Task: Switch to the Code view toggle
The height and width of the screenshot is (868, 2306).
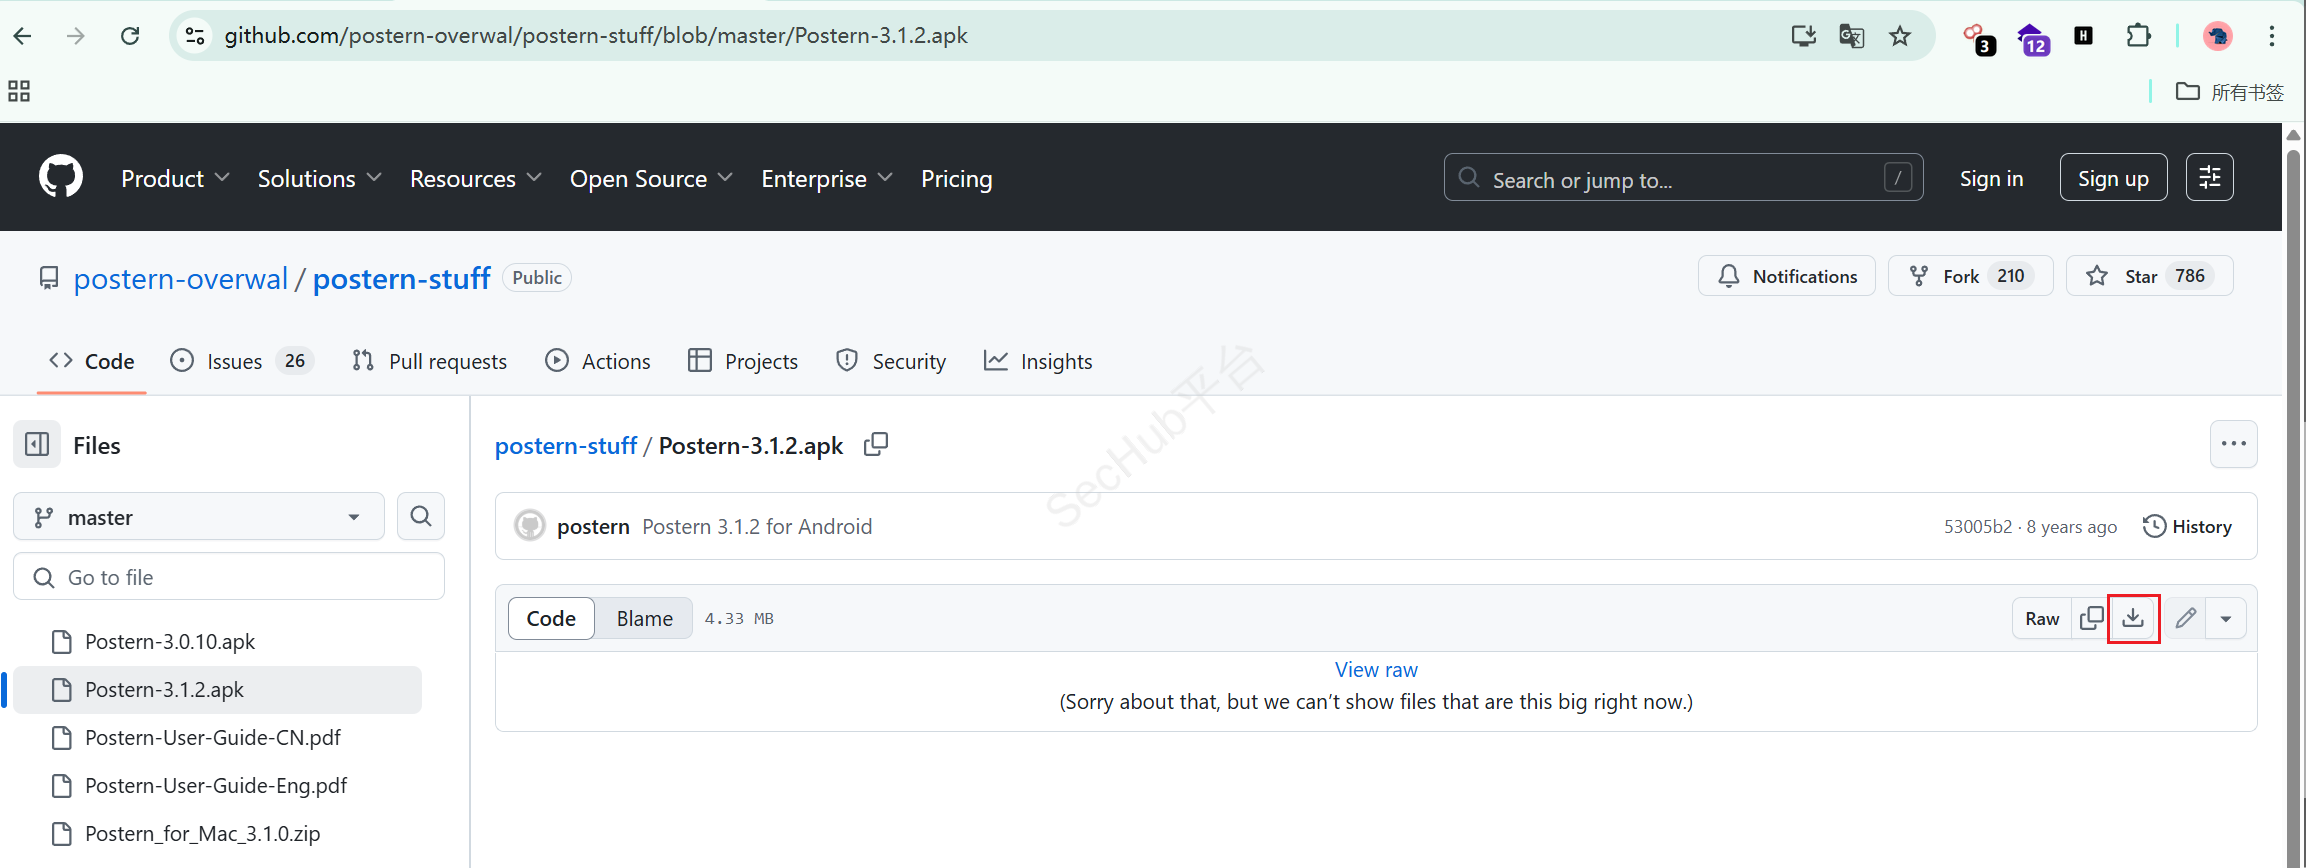Action: click(551, 618)
